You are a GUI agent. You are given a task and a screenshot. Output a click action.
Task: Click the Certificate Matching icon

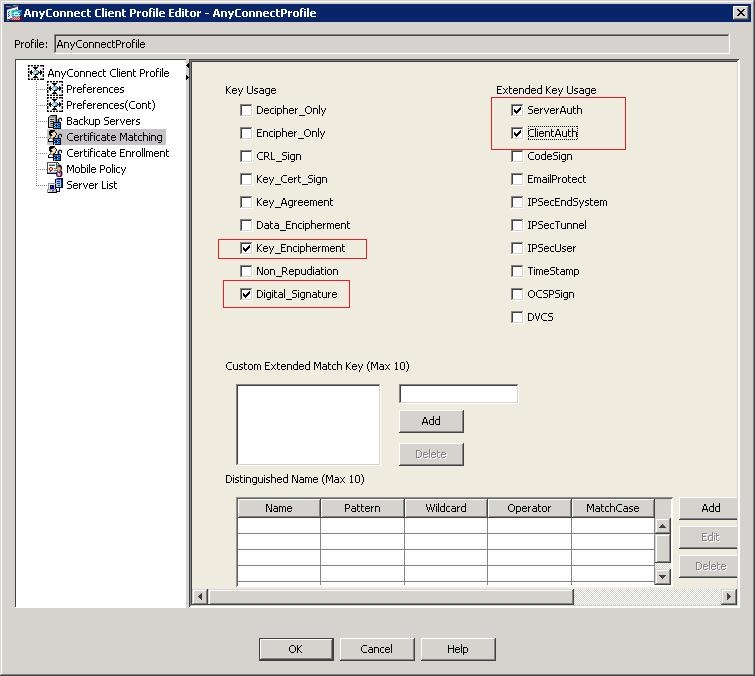[x=55, y=137]
